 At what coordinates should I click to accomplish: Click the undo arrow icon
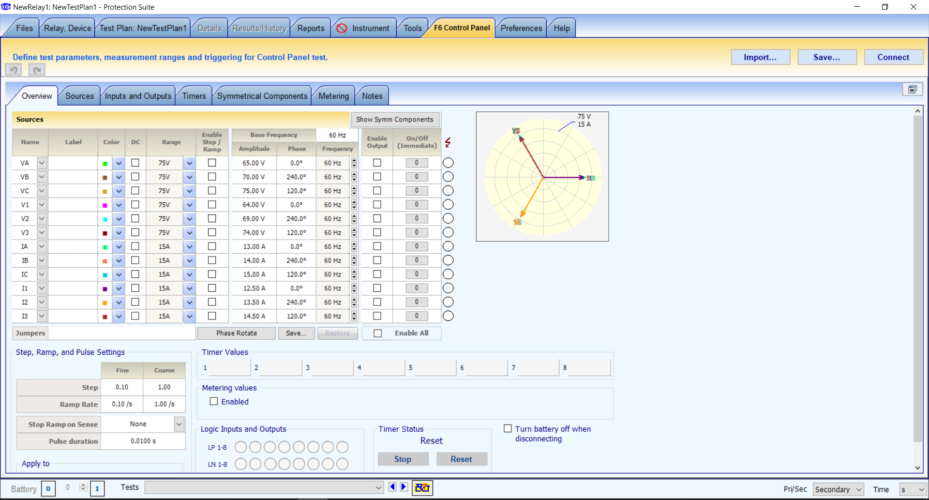pos(14,70)
